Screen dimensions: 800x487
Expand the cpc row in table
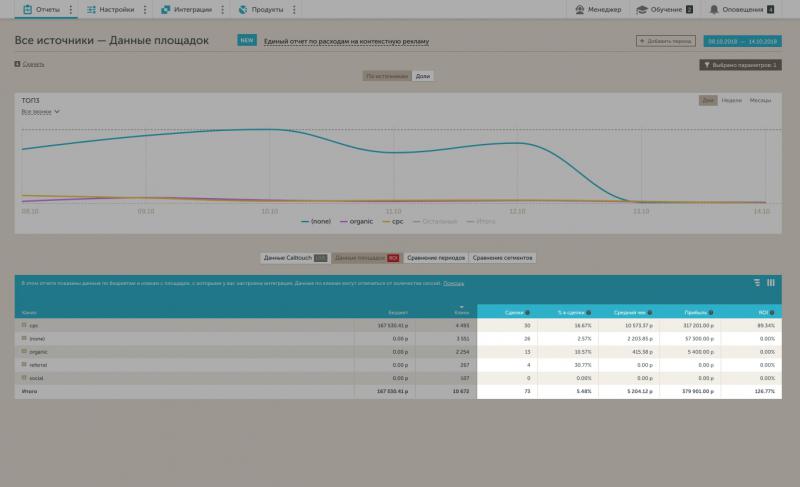click(x=24, y=325)
